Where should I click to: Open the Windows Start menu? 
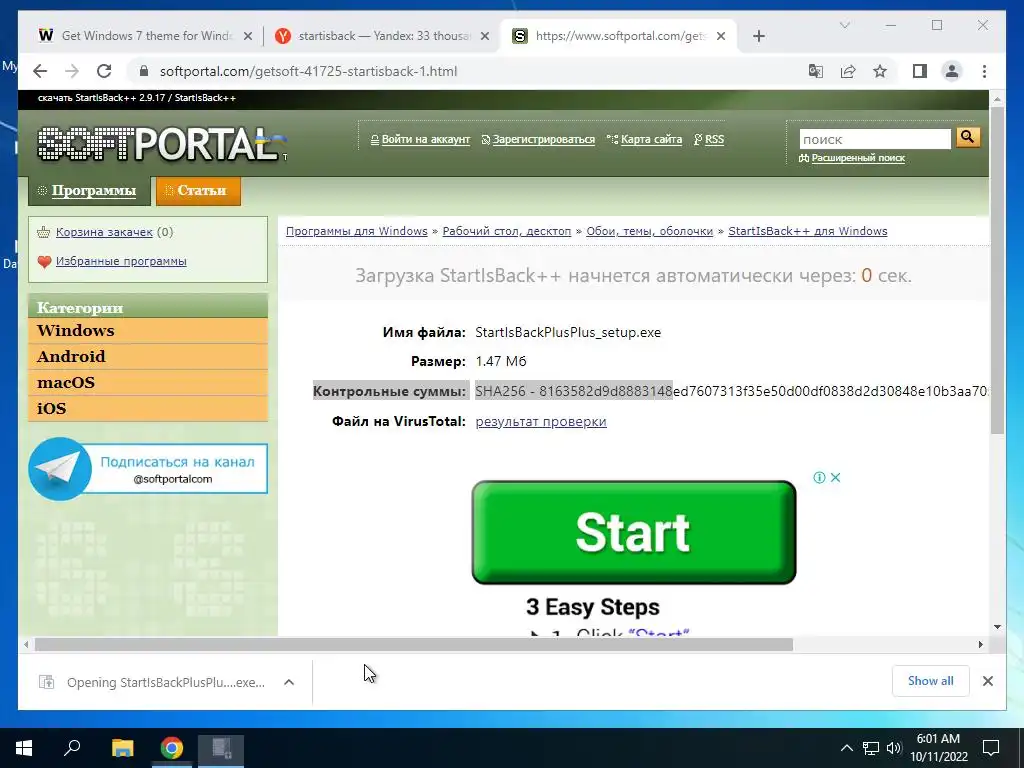tap(24, 748)
